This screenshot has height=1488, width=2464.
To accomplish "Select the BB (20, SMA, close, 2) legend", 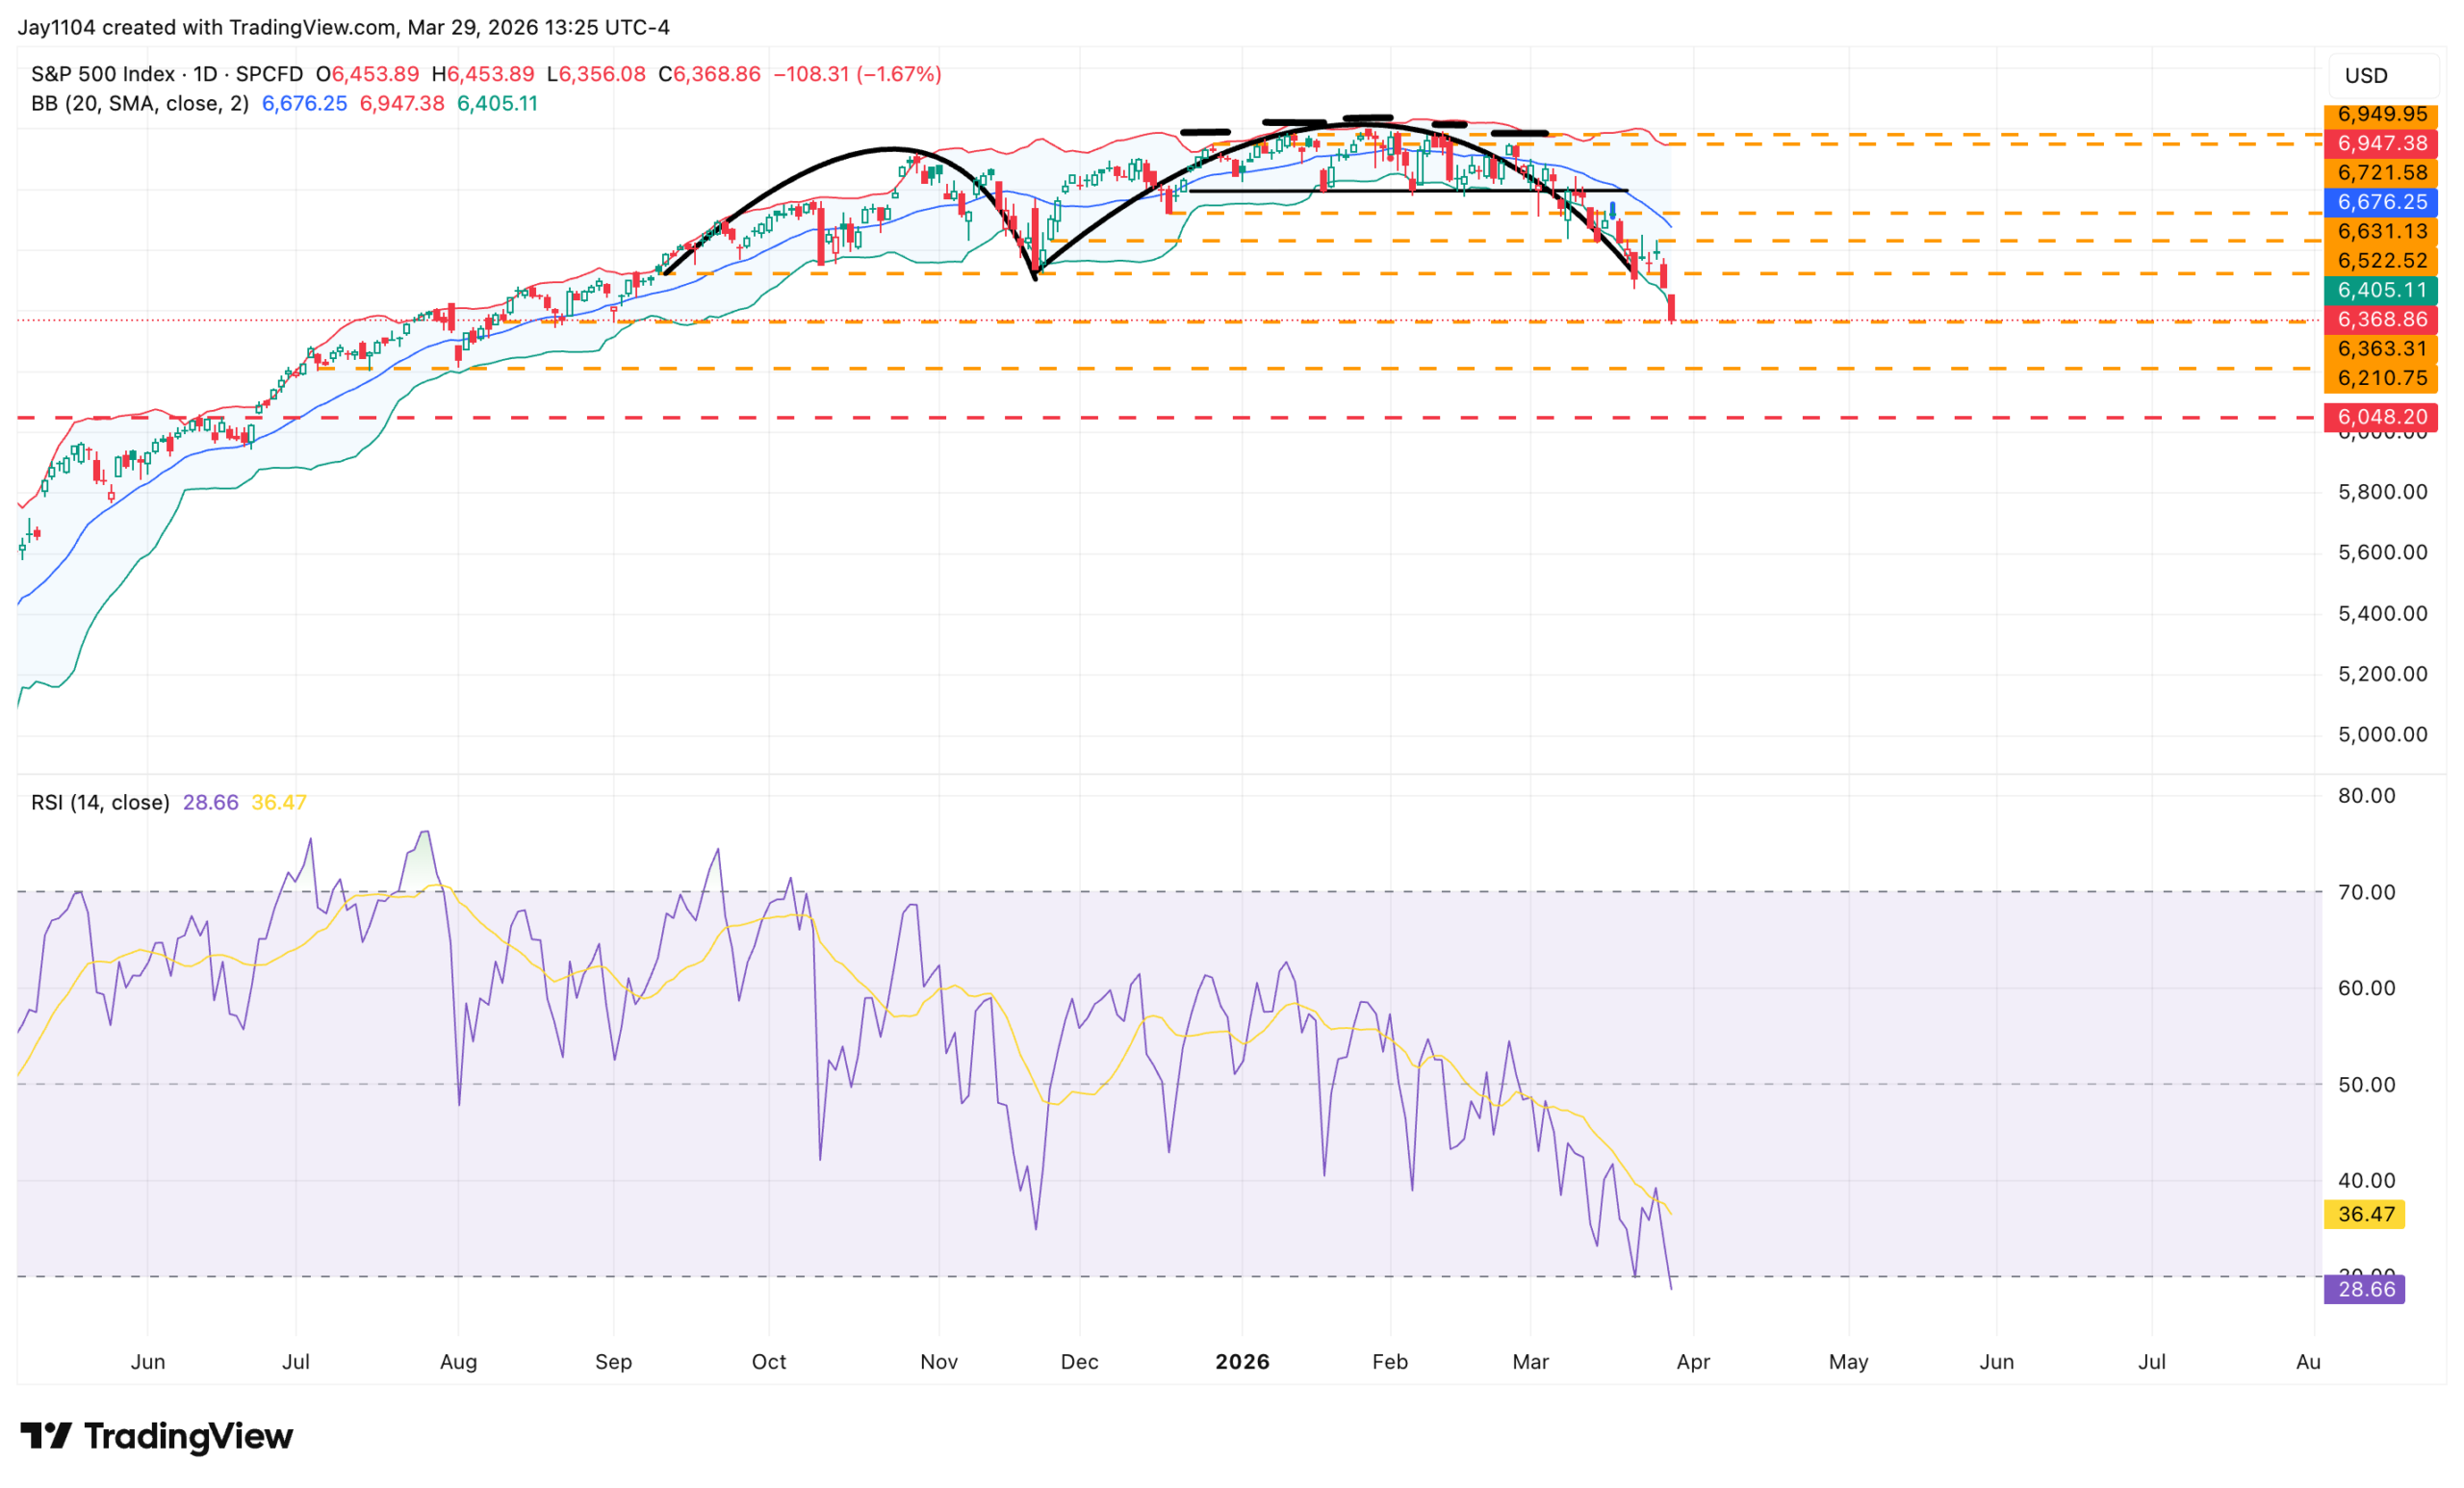I will point(140,104).
